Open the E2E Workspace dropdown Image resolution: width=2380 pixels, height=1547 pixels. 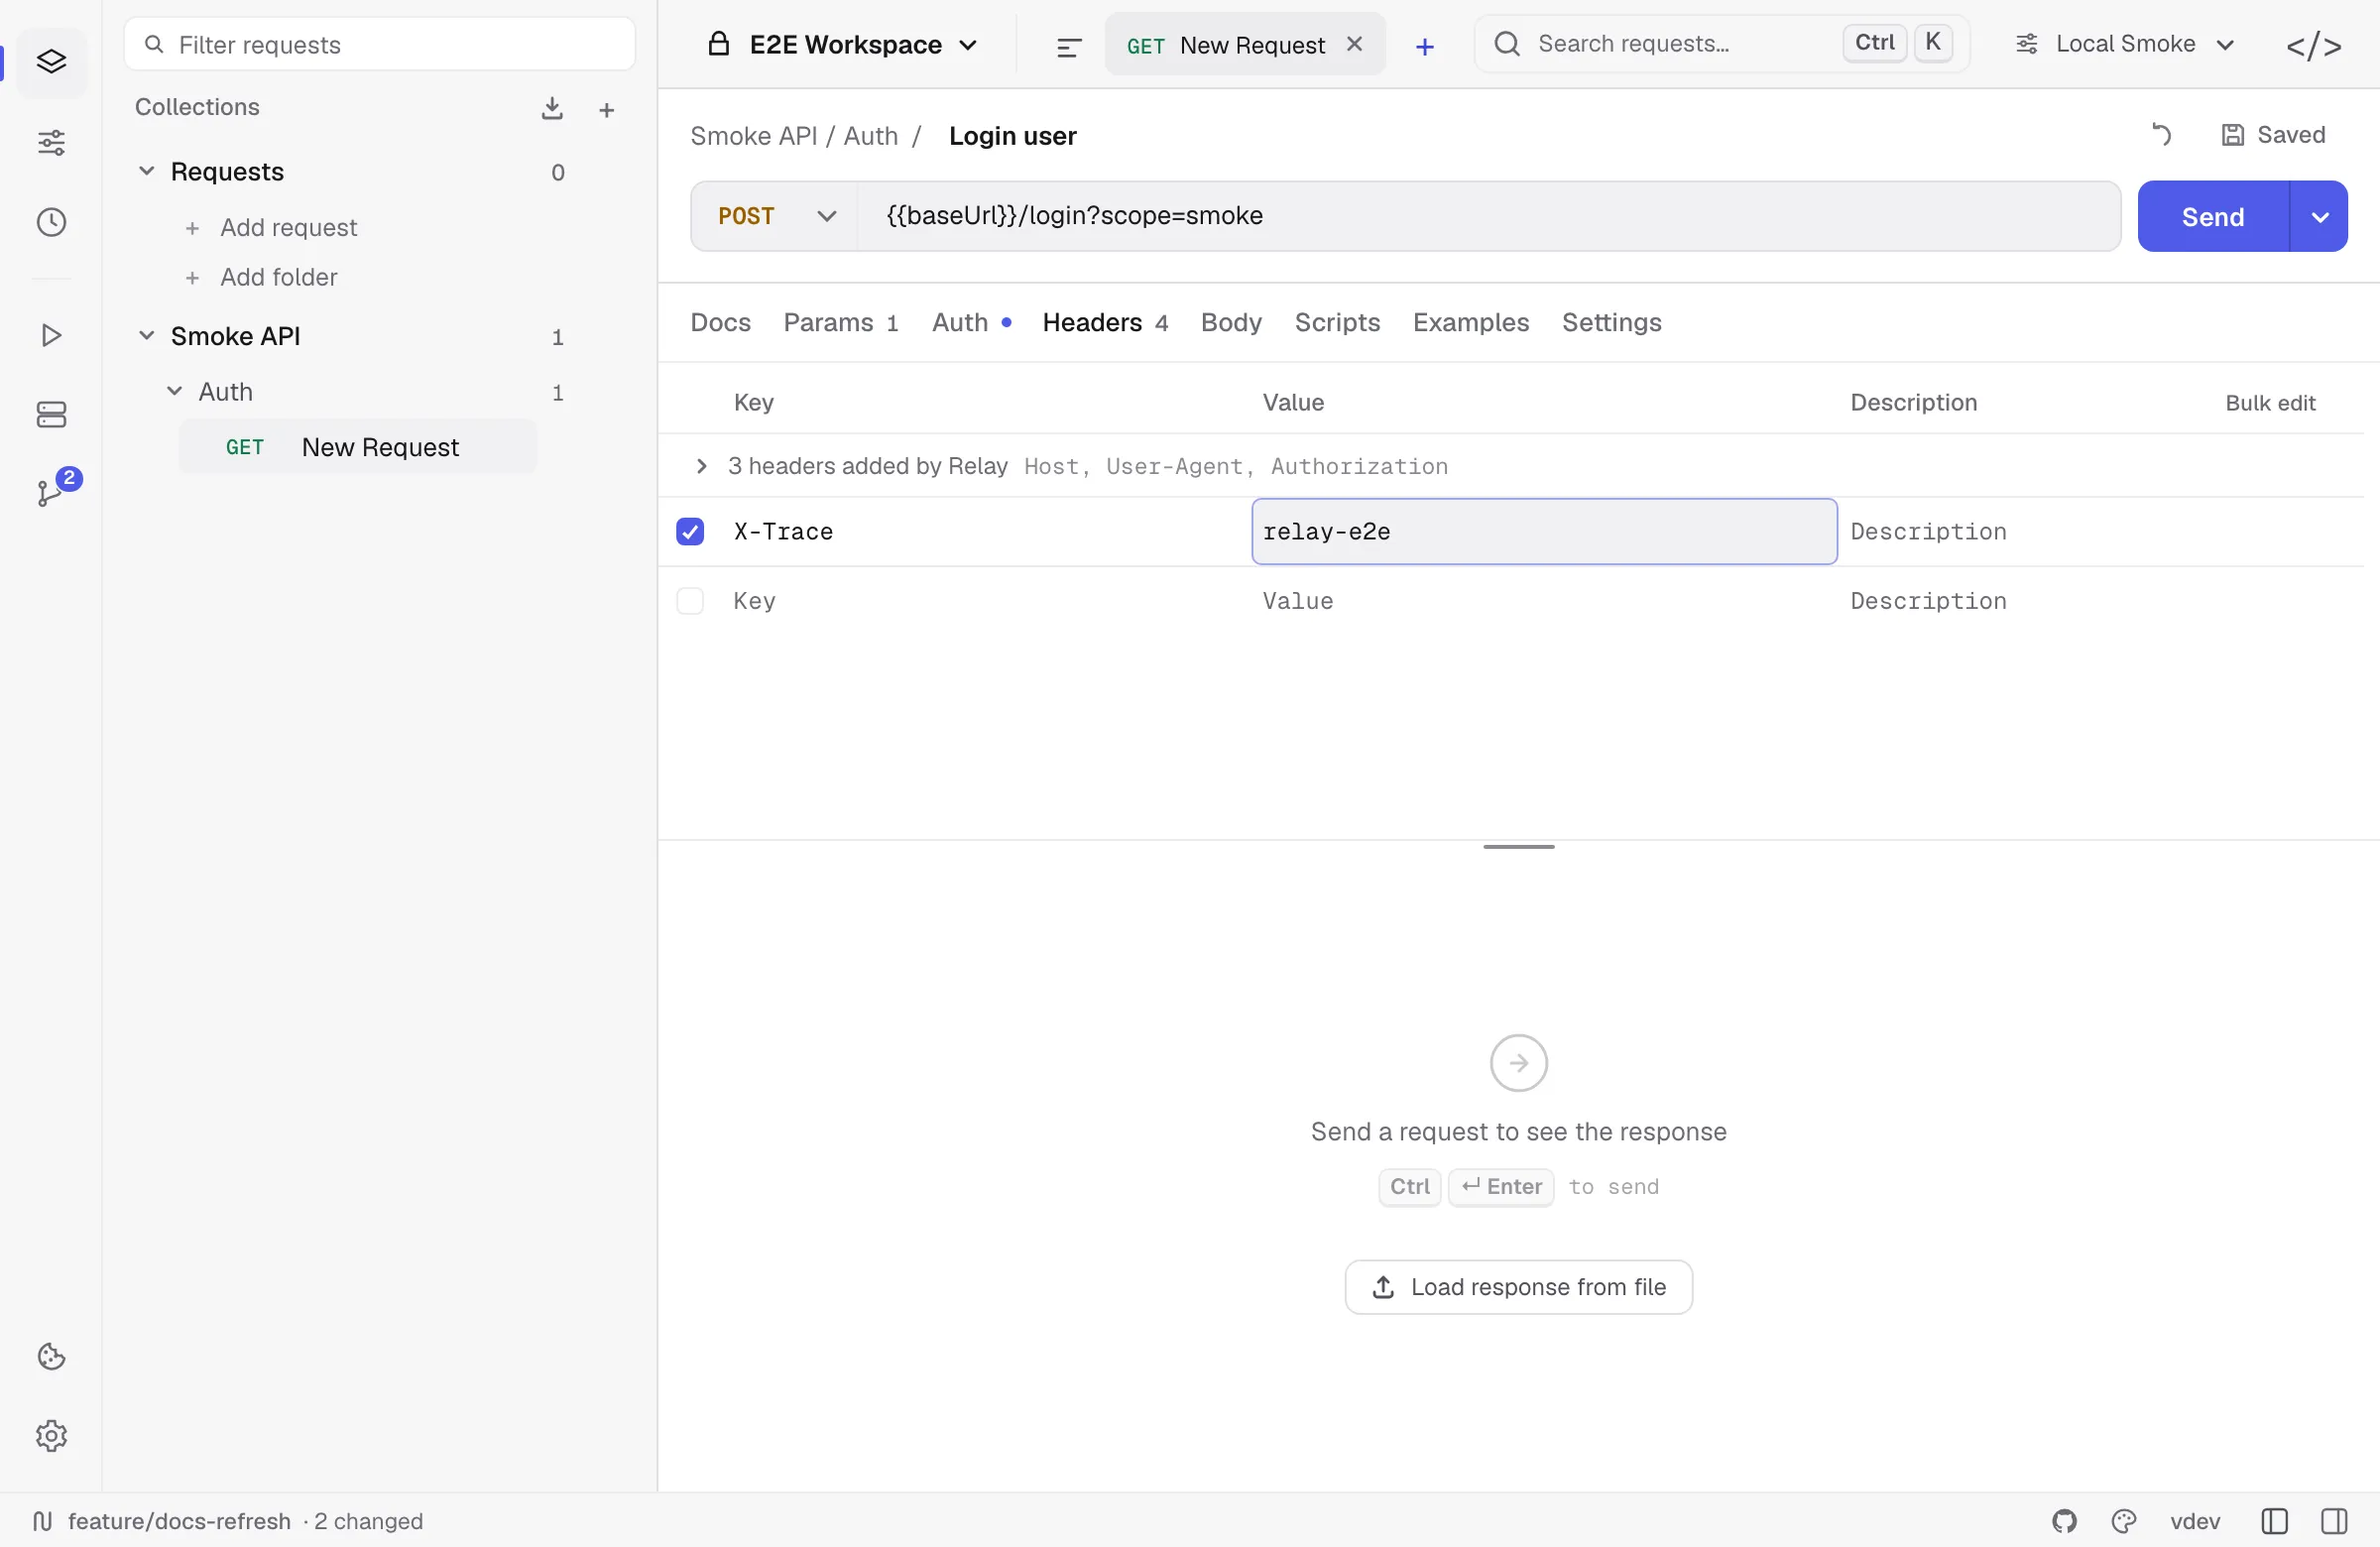tap(843, 45)
